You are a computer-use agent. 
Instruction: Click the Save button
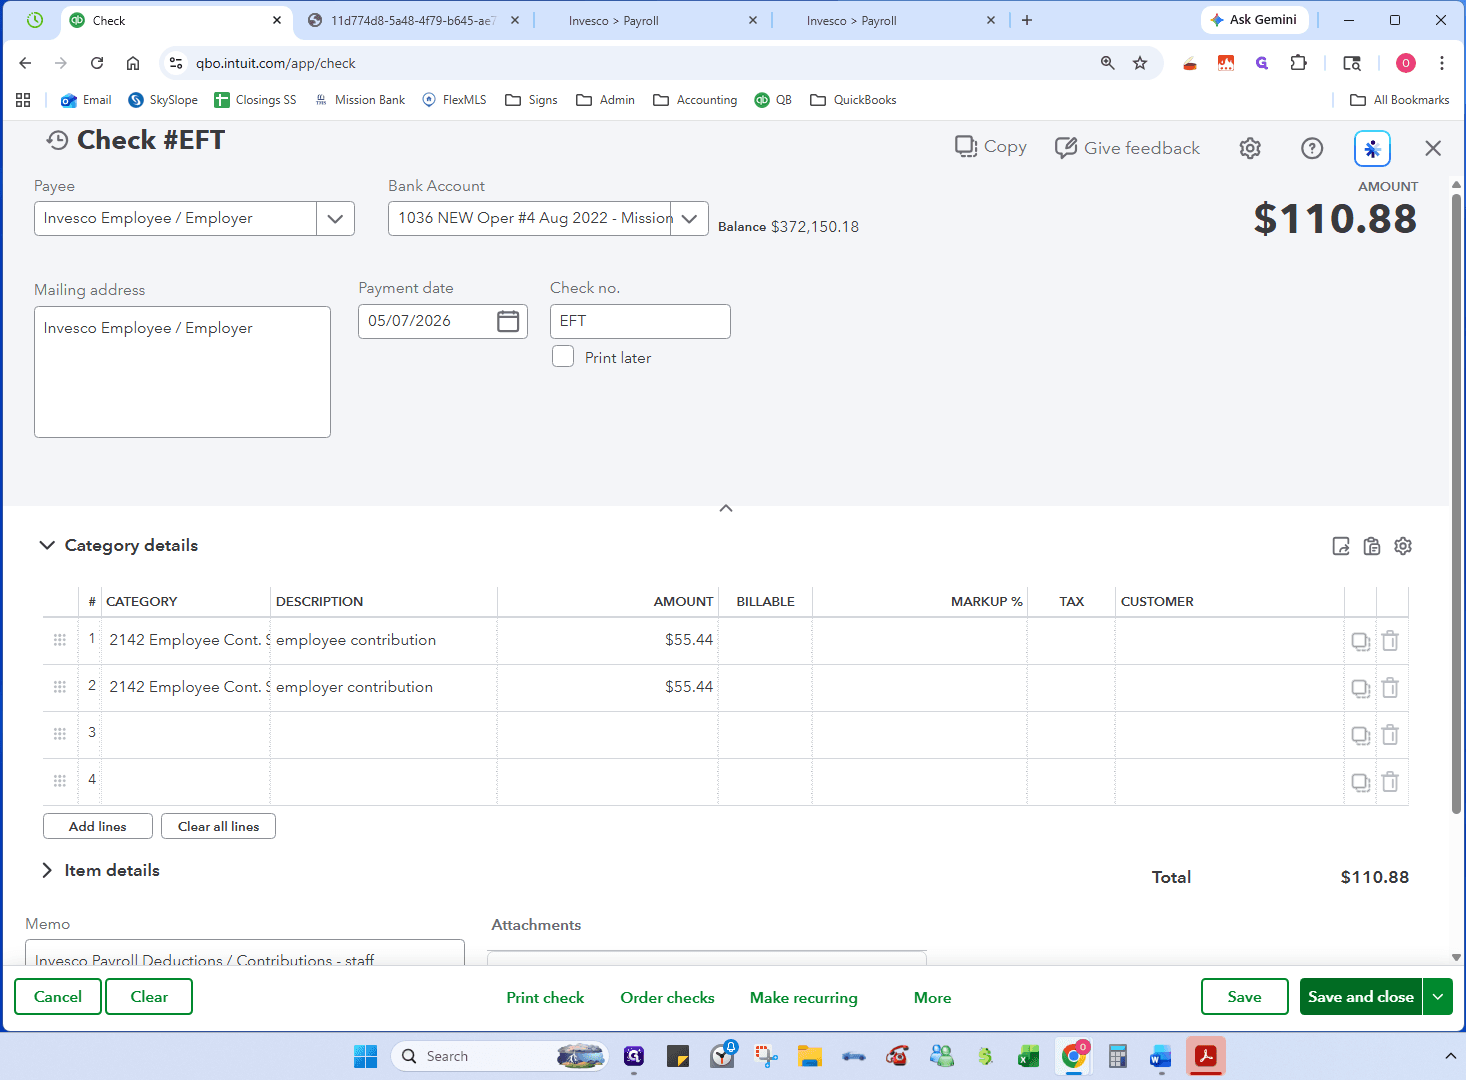click(x=1244, y=997)
